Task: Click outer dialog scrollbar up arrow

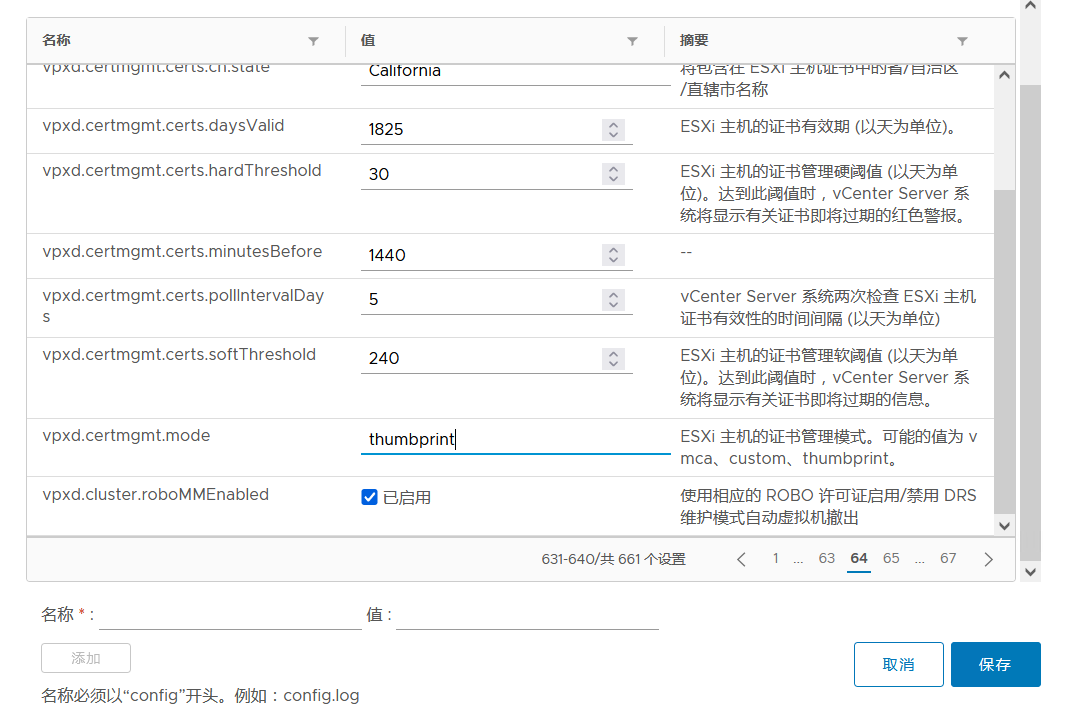Action: (x=1031, y=5)
